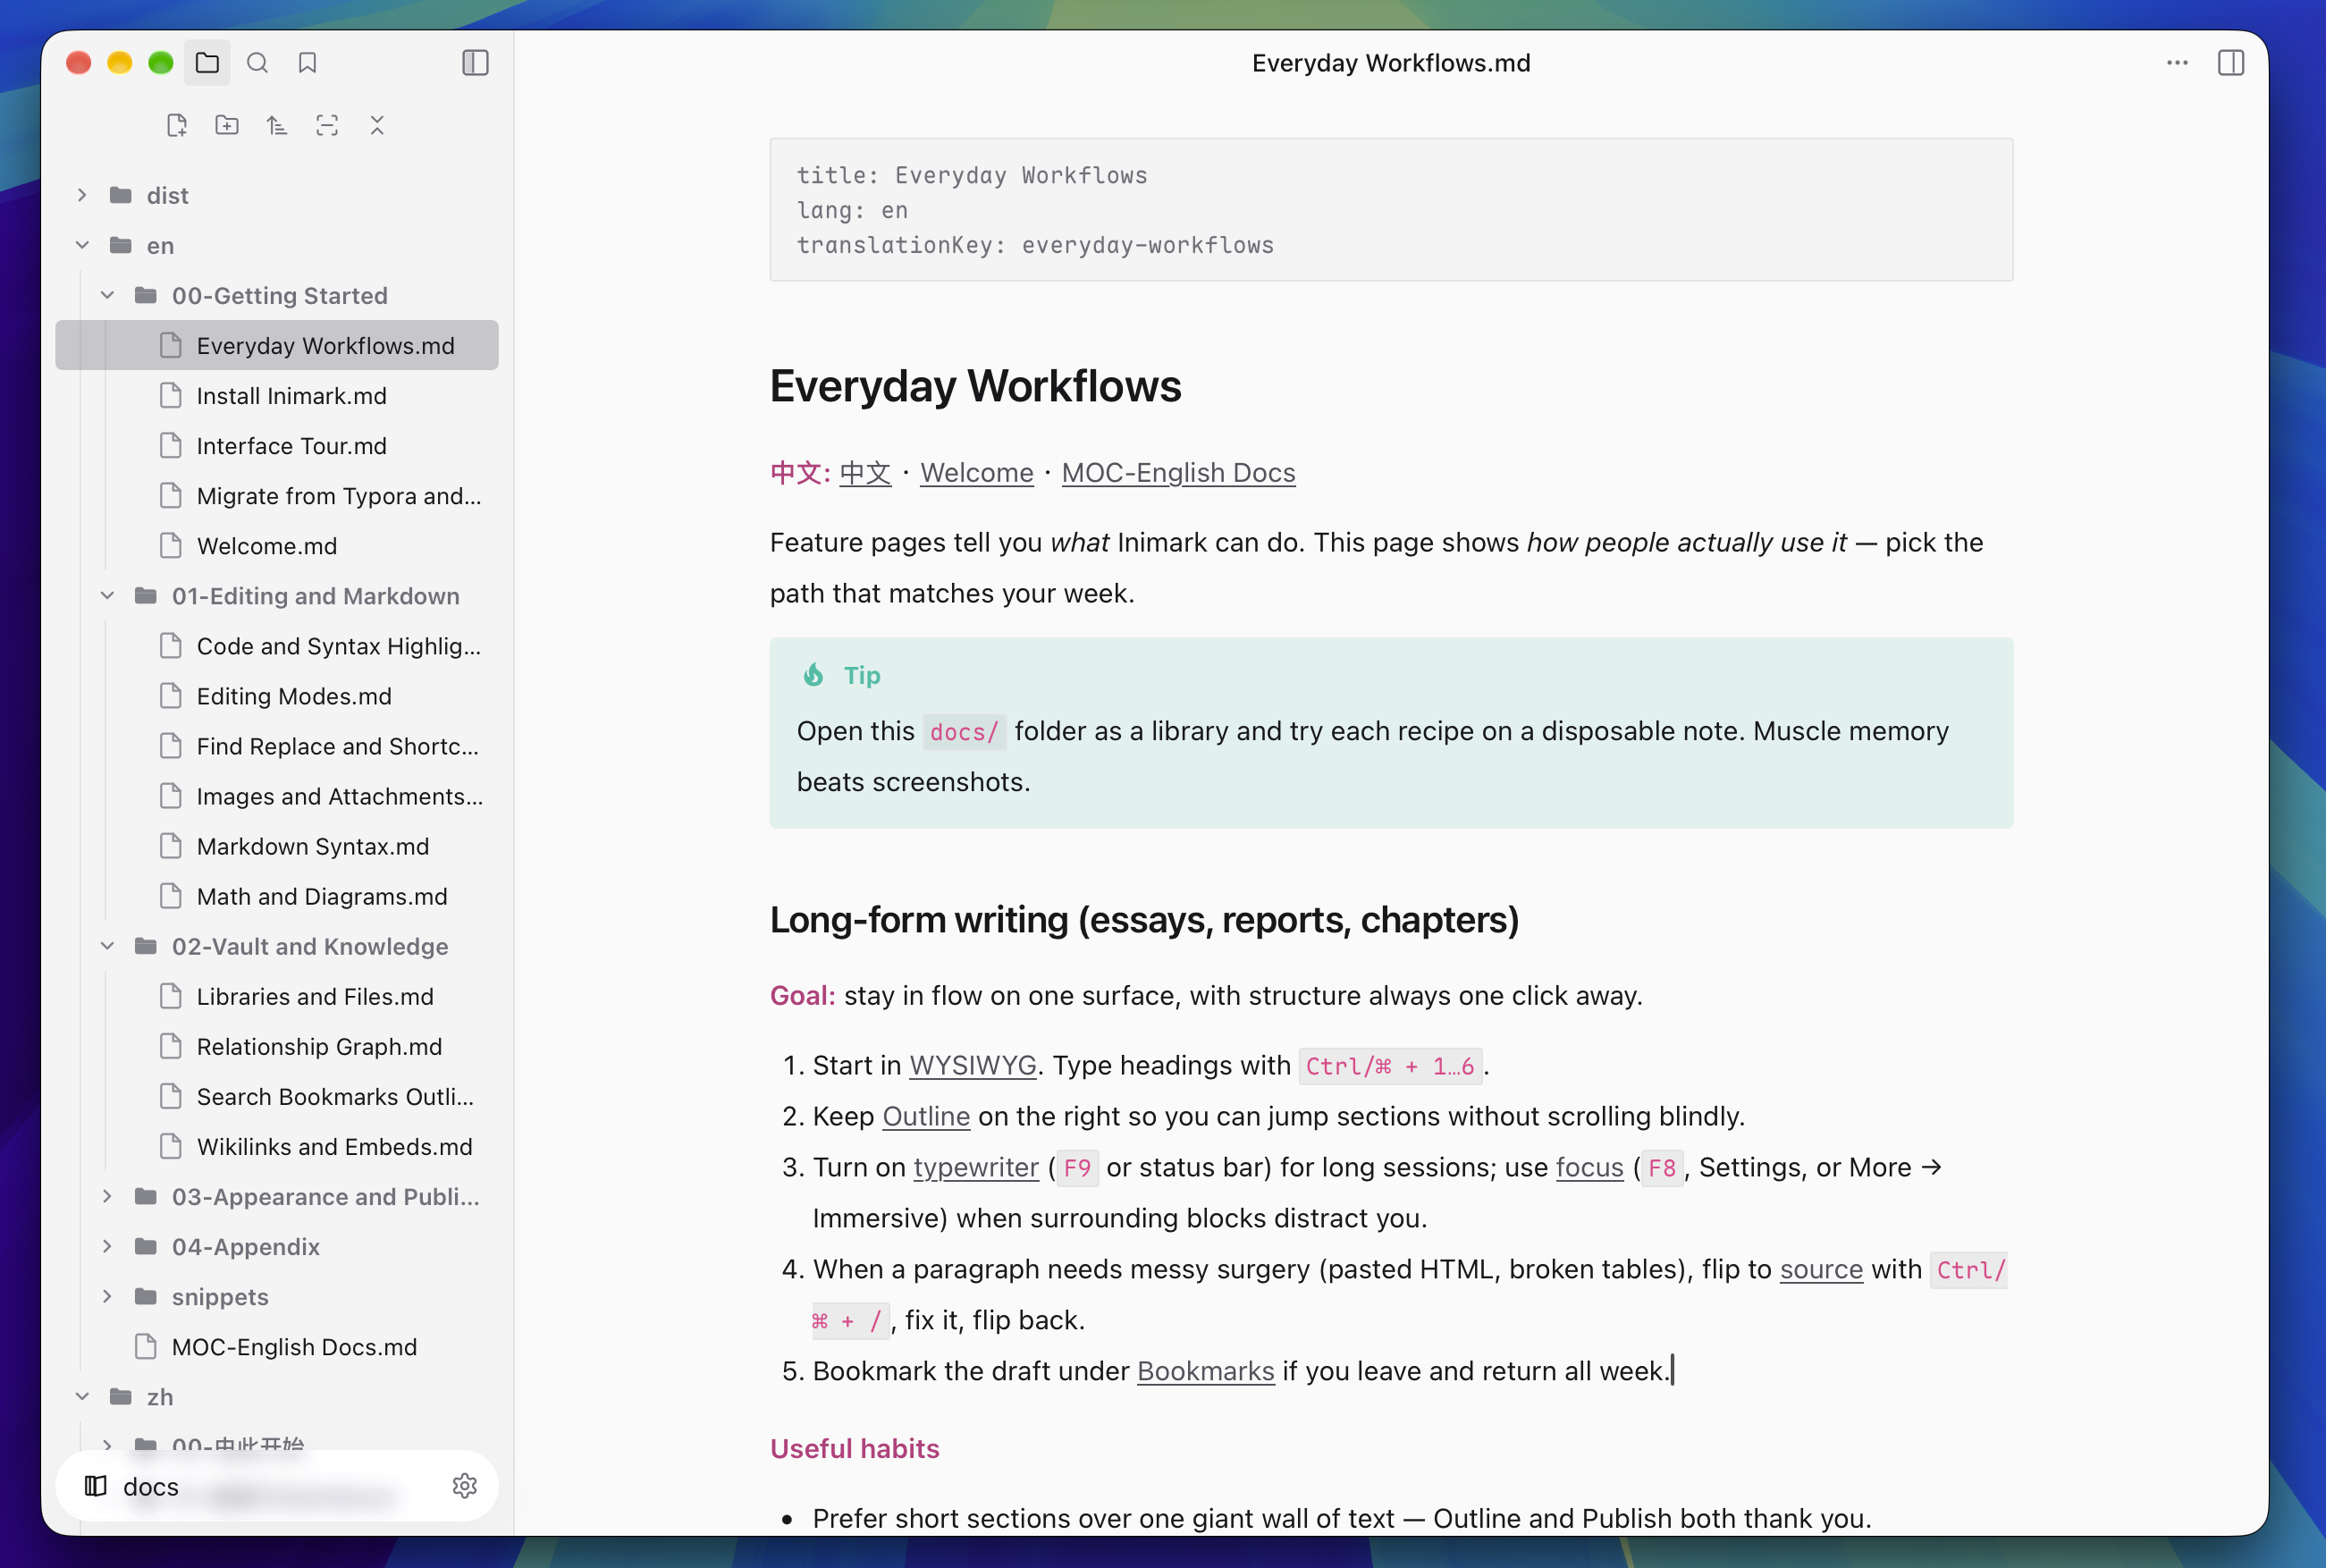
Task: Click the Everyday Workflows heading
Action: (975, 386)
